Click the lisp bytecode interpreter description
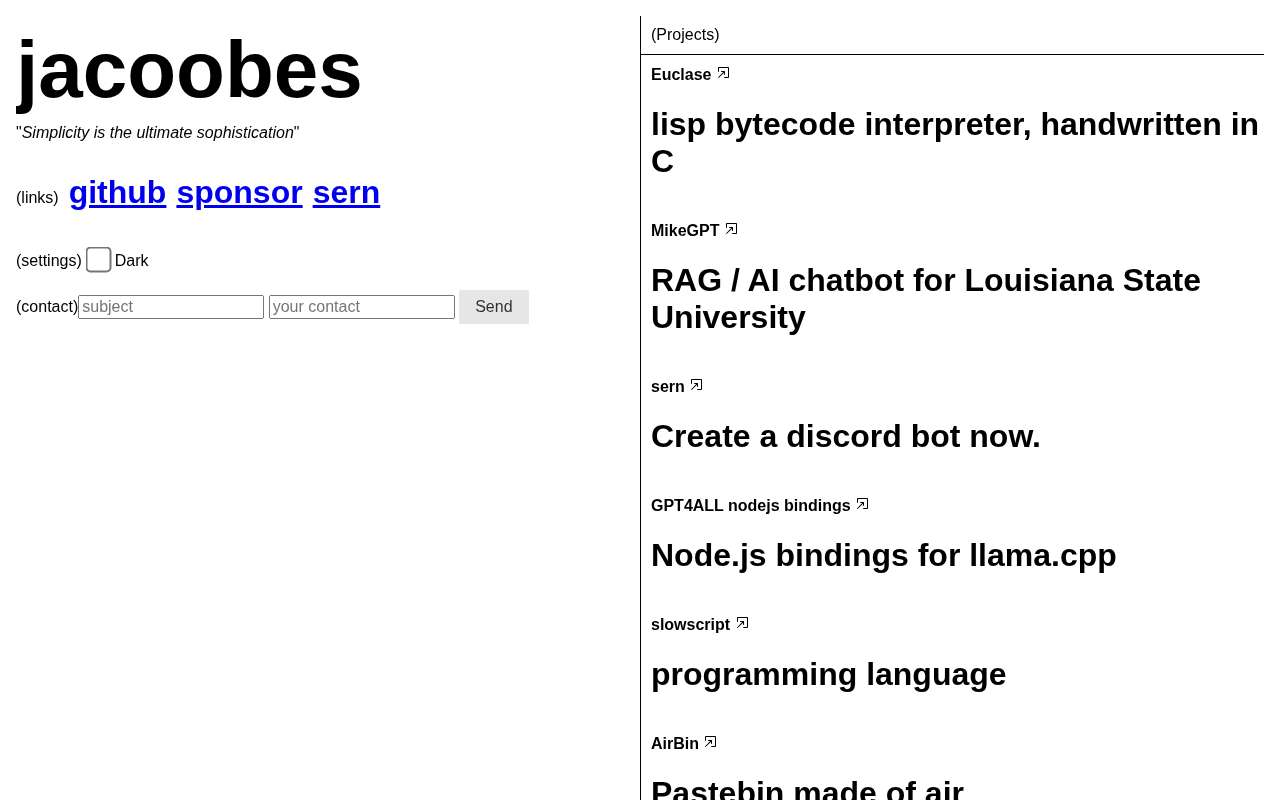The image size is (1280, 800). coord(955,143)
